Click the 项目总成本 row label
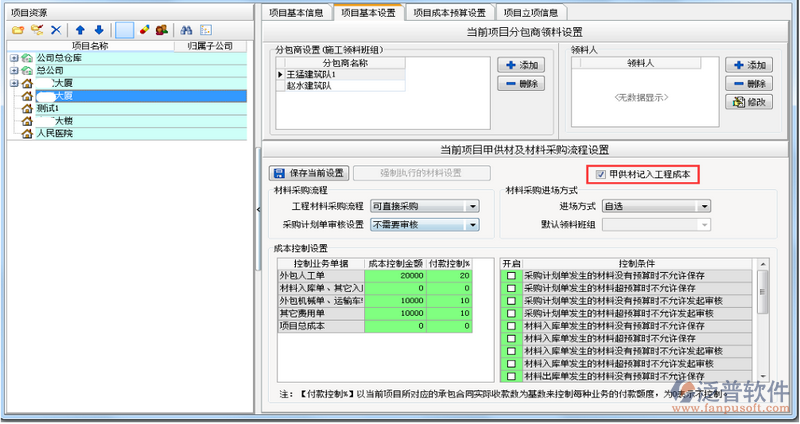Screen dimensions: 800x424 tap(321, 326)
